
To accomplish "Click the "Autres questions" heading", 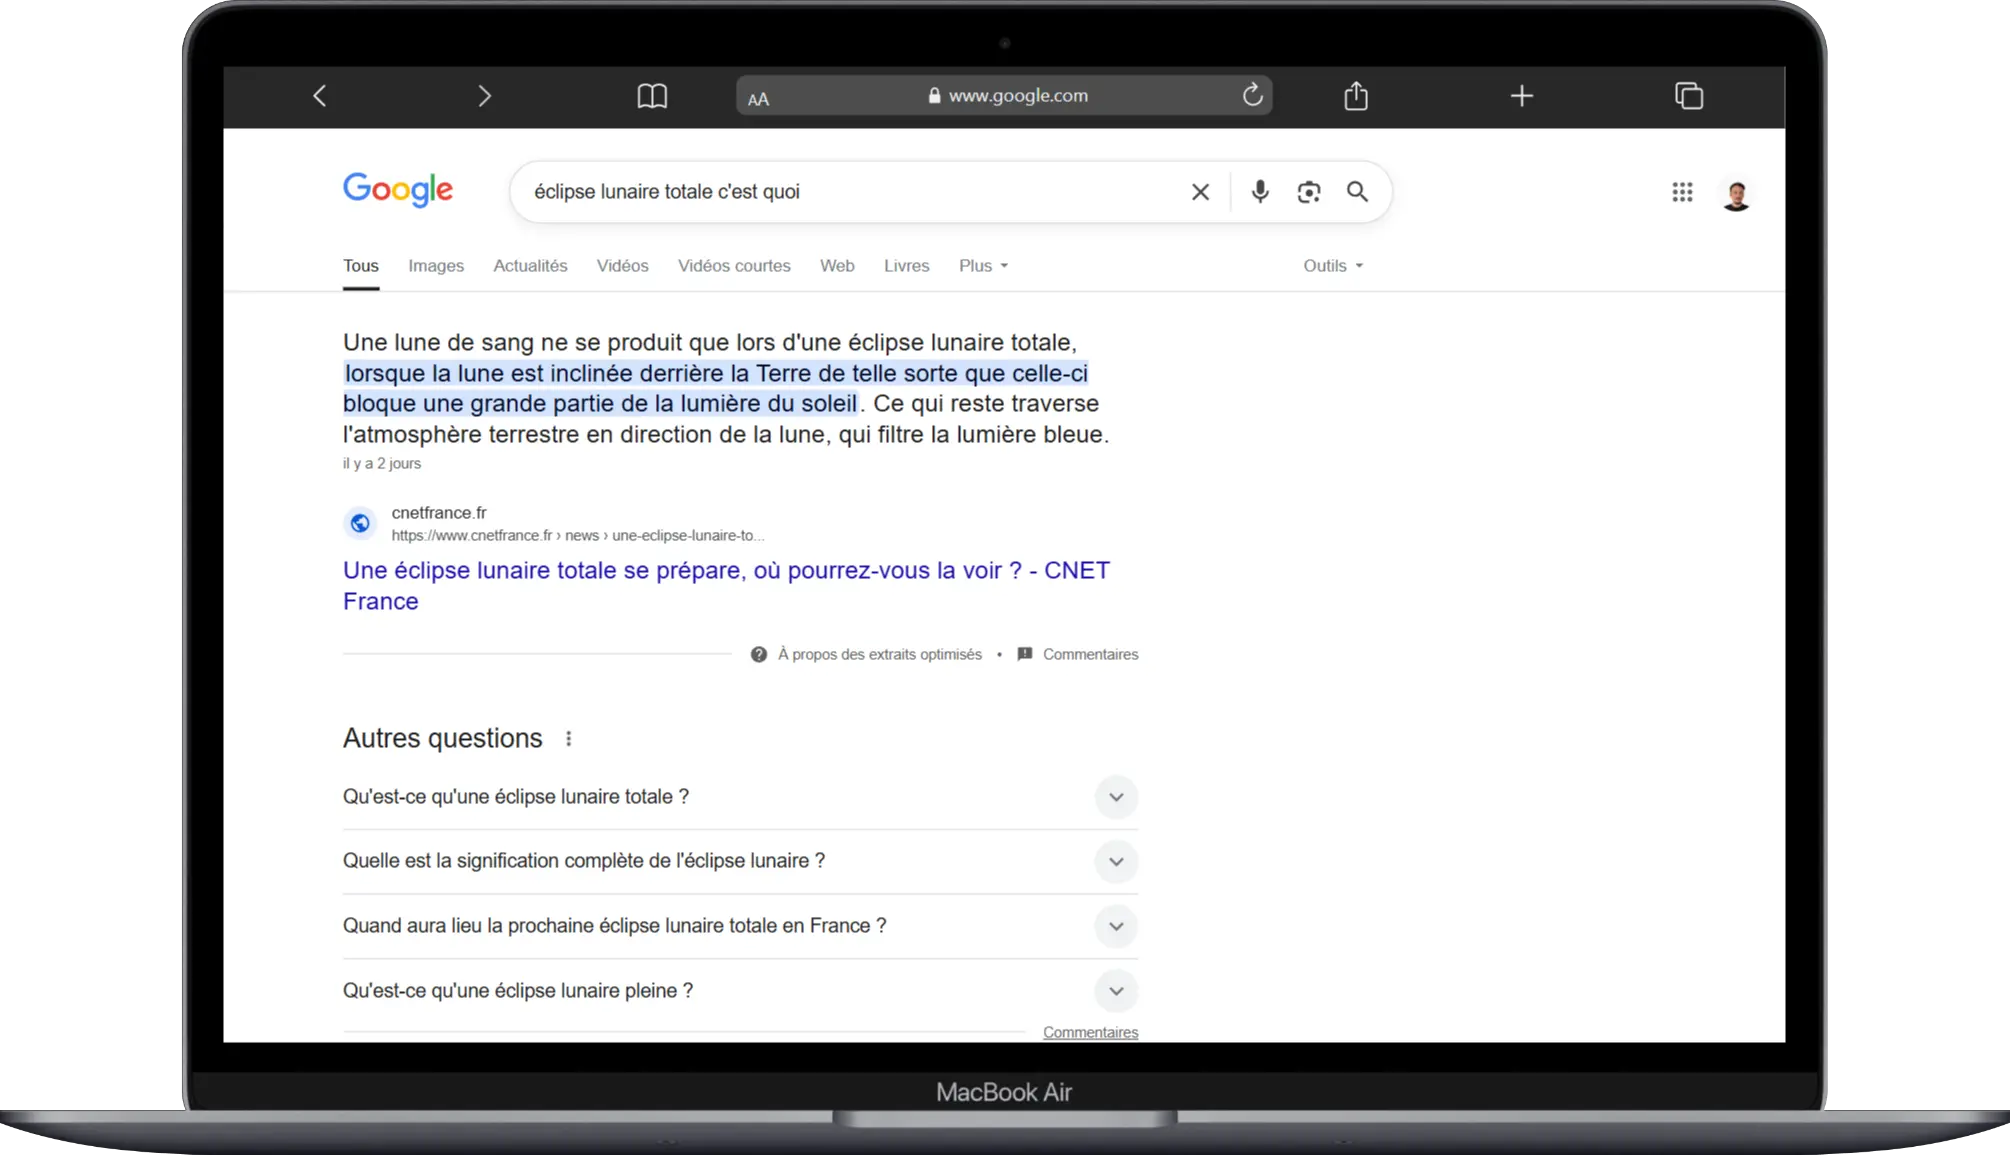I will 443,738.
